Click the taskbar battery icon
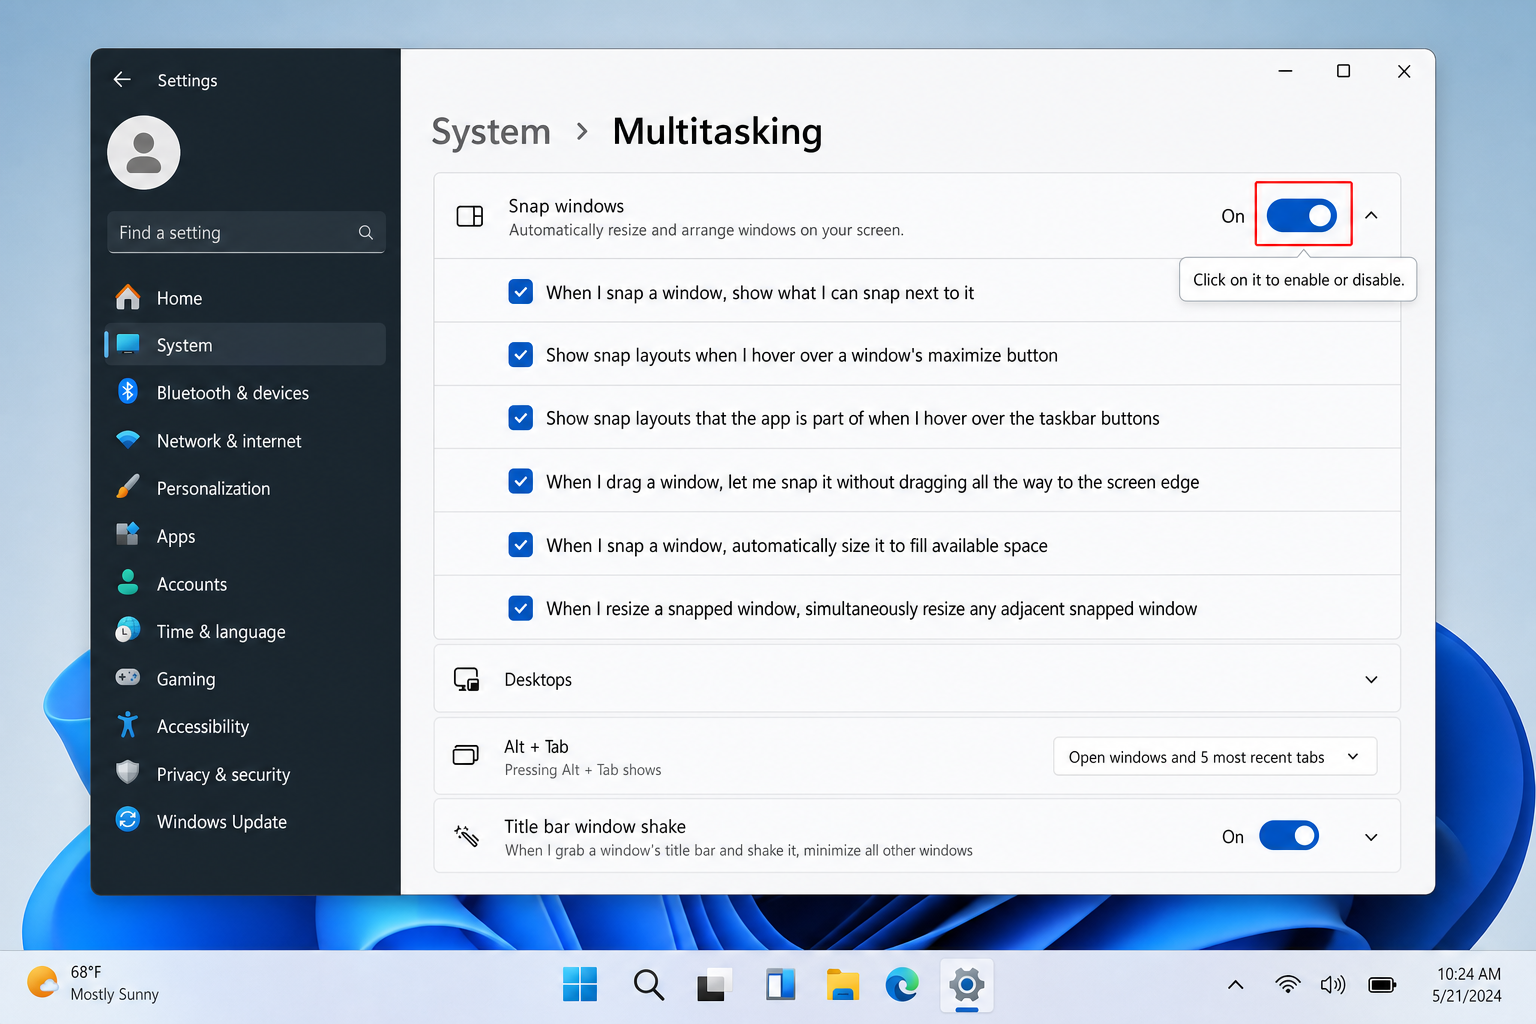This screenshot has width=1536, height=1024. tap(1382, 985)
